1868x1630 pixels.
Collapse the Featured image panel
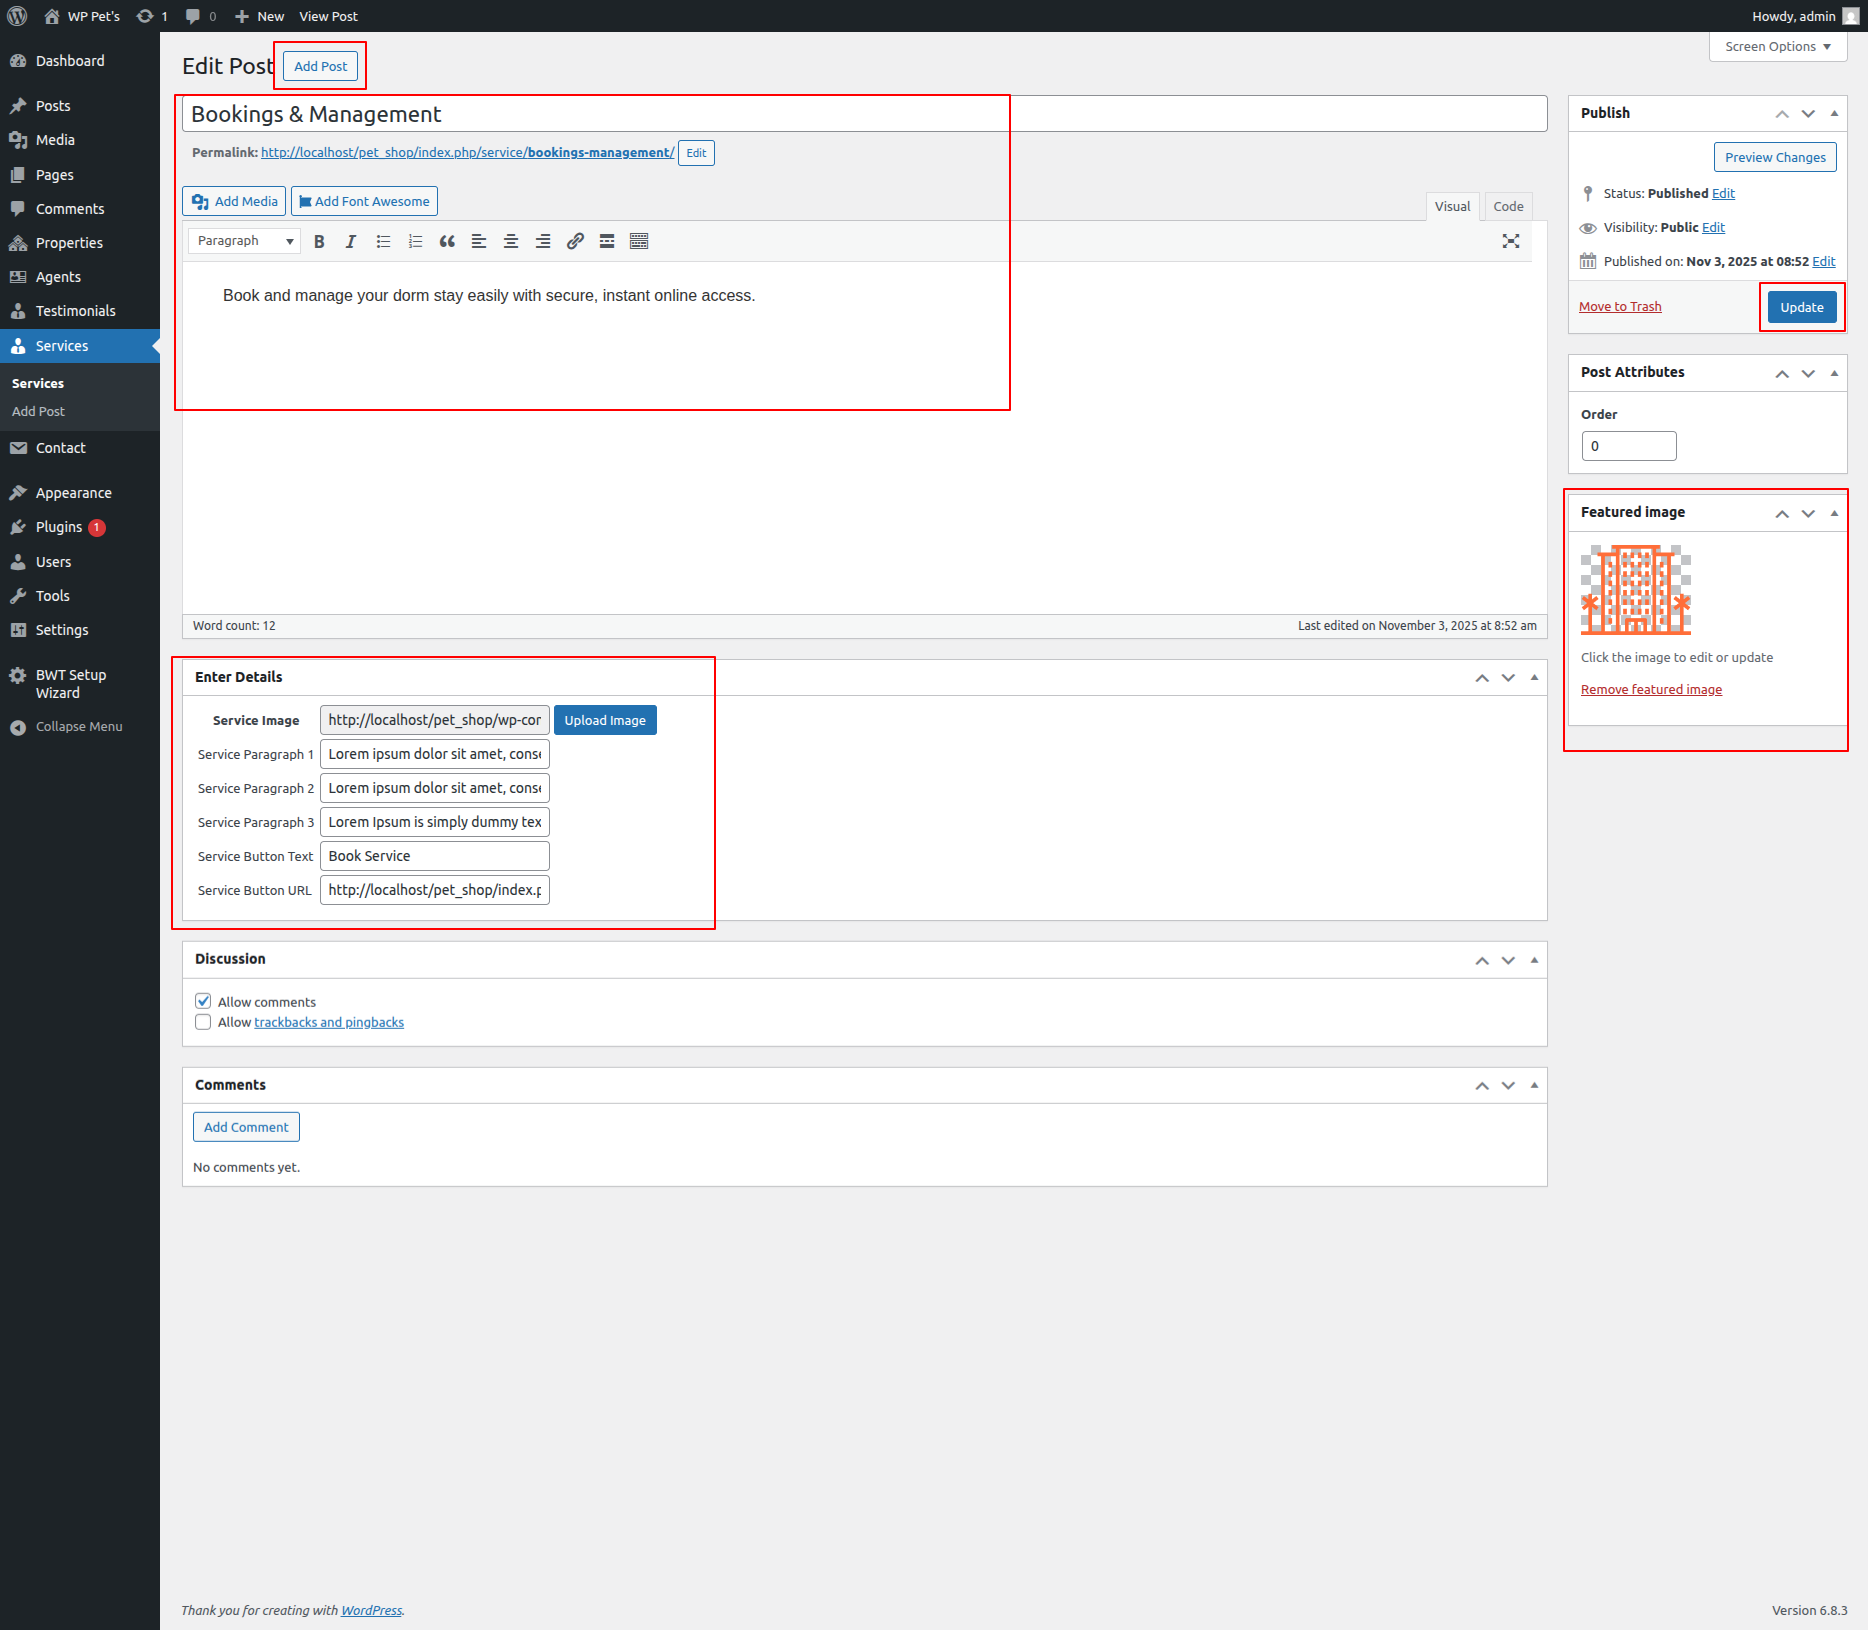coord(1834,513)
